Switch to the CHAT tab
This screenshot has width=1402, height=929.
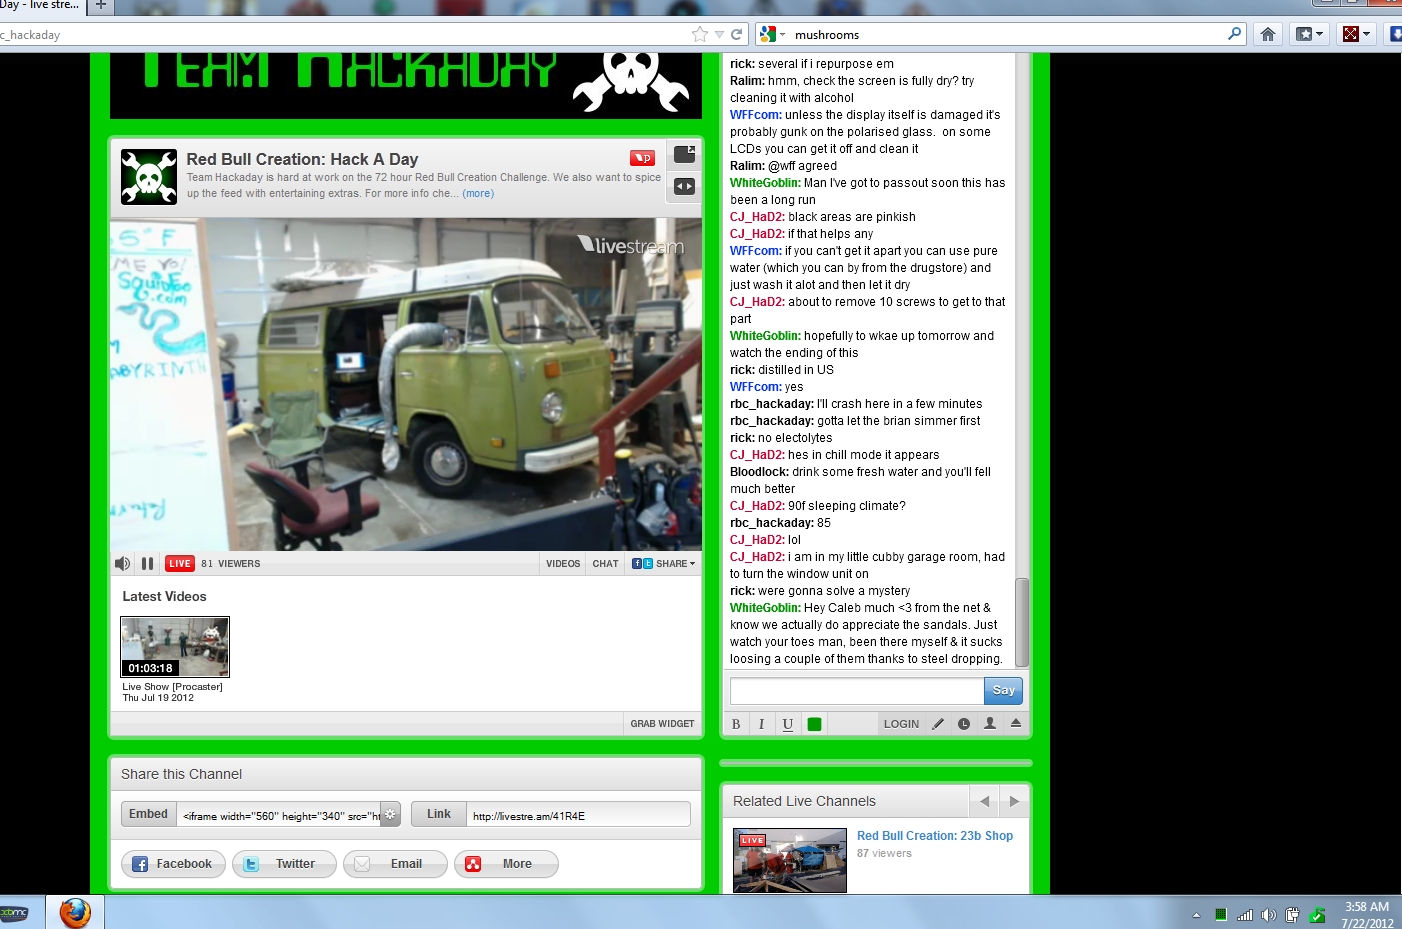click(605, 564)
